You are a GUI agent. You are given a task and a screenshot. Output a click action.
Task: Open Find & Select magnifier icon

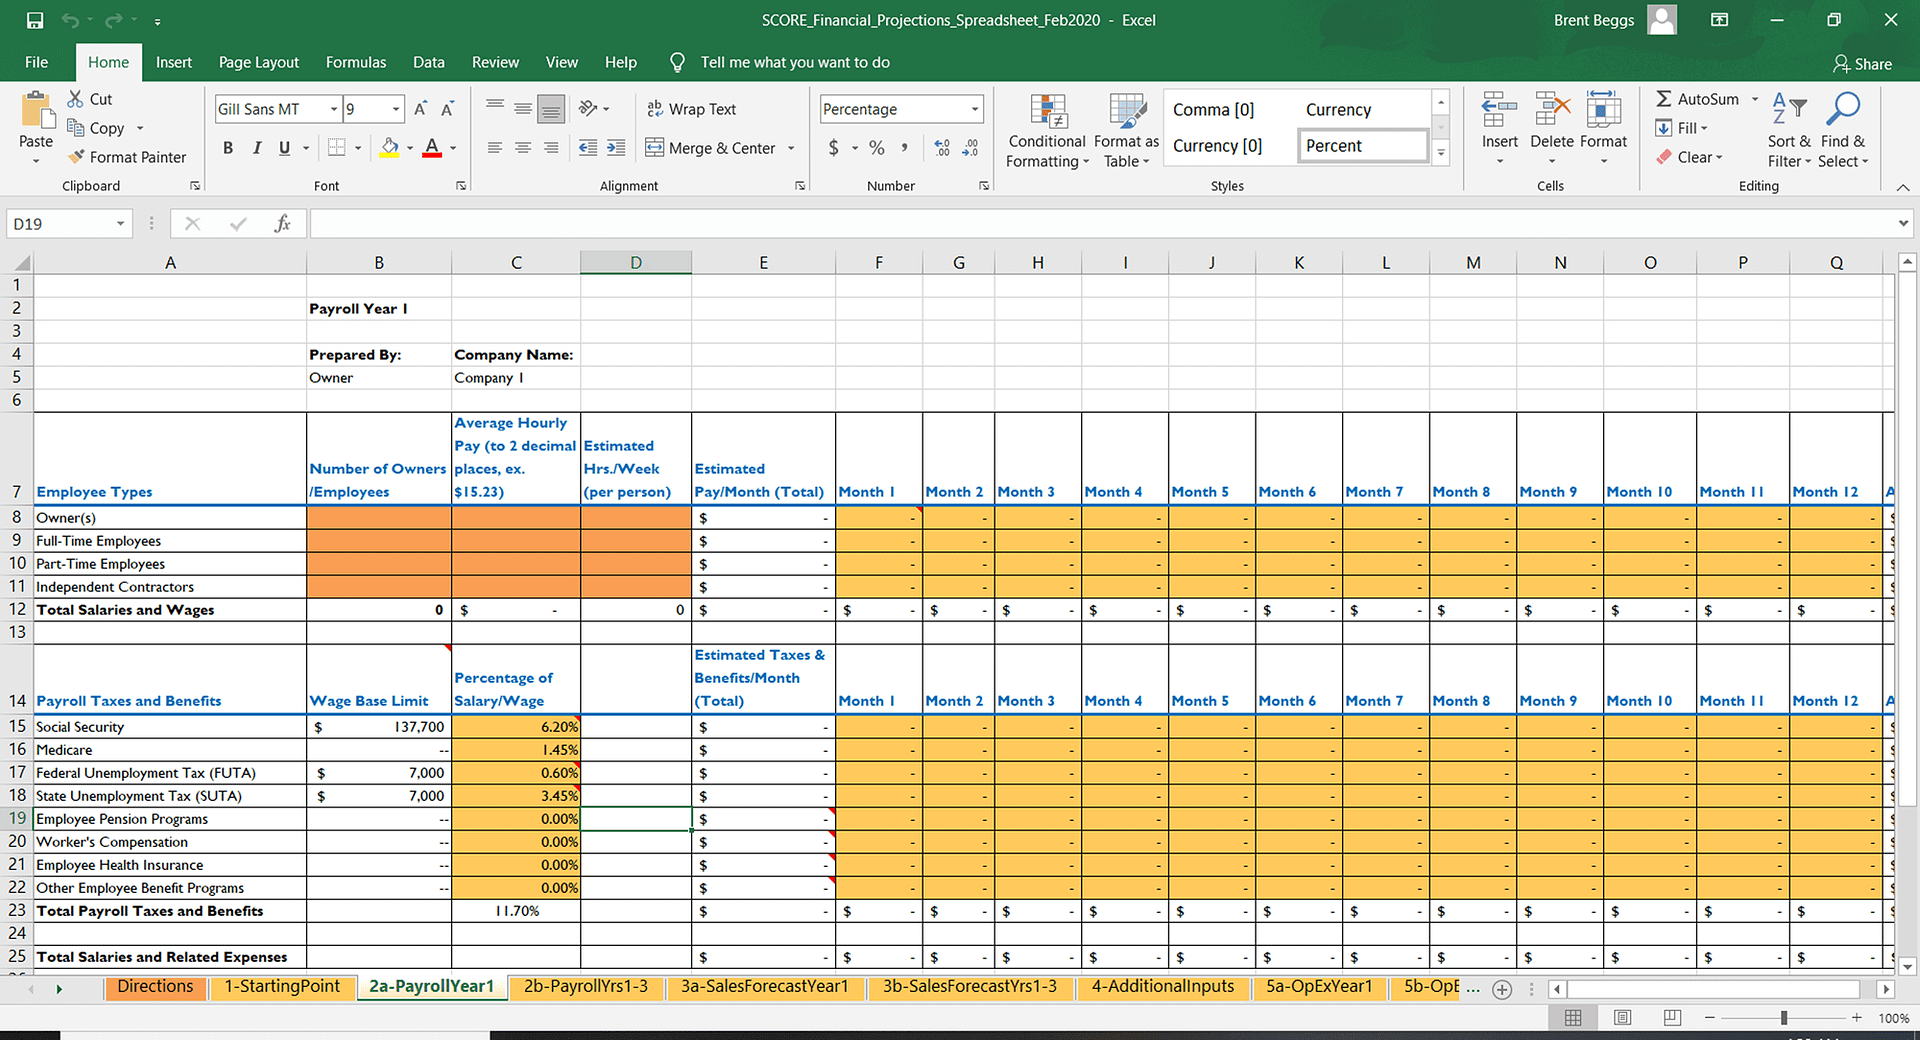pos(1843,109)
